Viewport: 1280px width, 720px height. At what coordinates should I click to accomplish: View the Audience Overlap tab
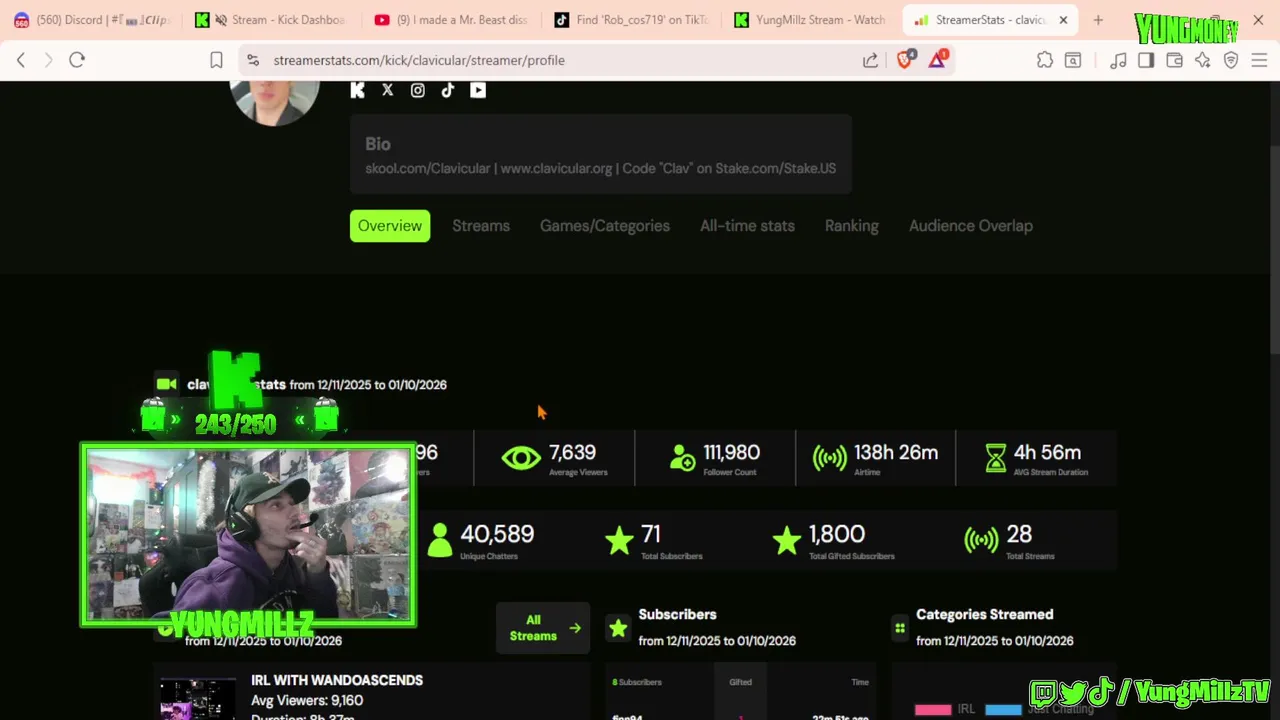[971, 226]
